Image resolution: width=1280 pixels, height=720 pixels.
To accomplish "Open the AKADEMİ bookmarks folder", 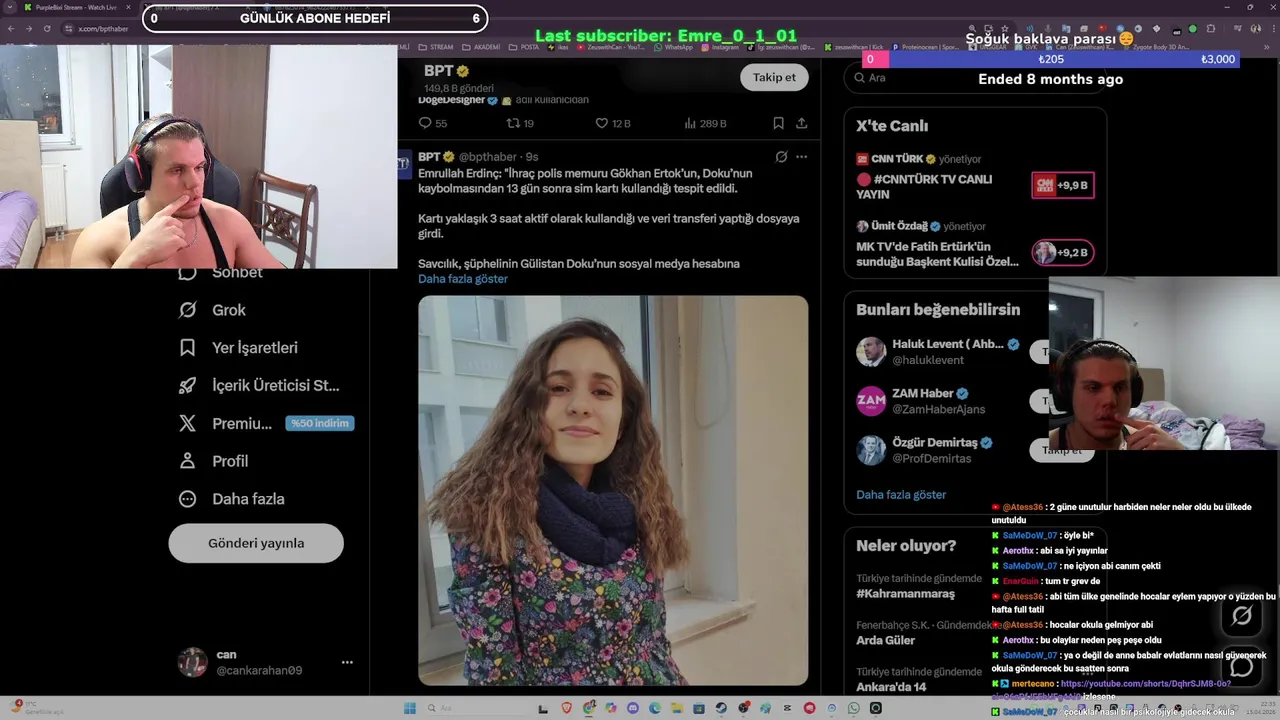I will coord(481,46).
